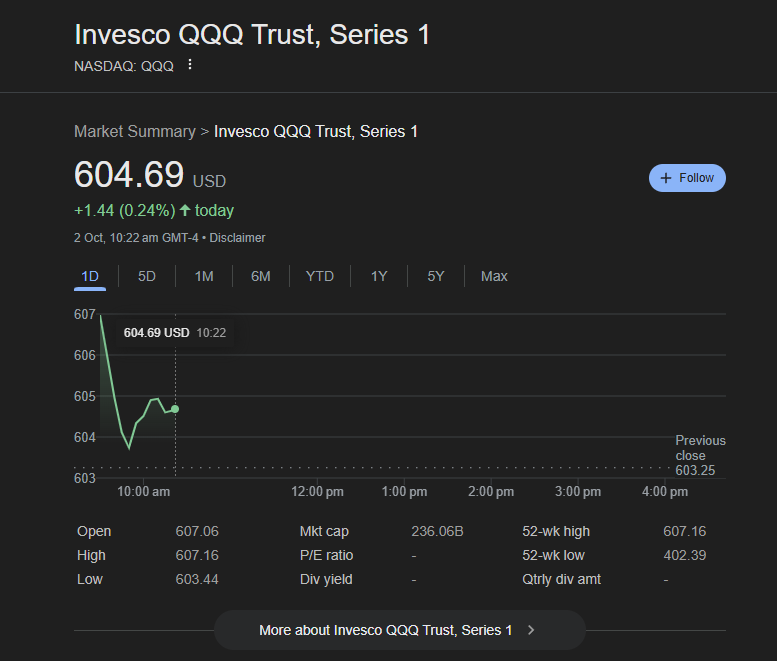Show the 5Y chart range
Screen dimensions: 777x661
(436, 276)
